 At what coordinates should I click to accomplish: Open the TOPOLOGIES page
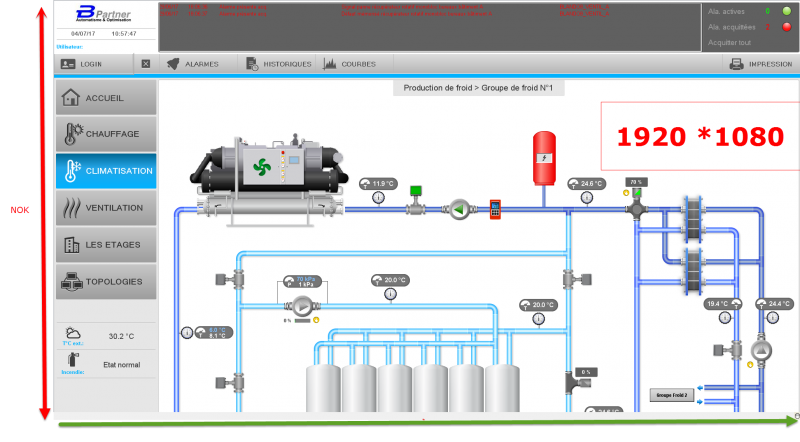(106, 281)
